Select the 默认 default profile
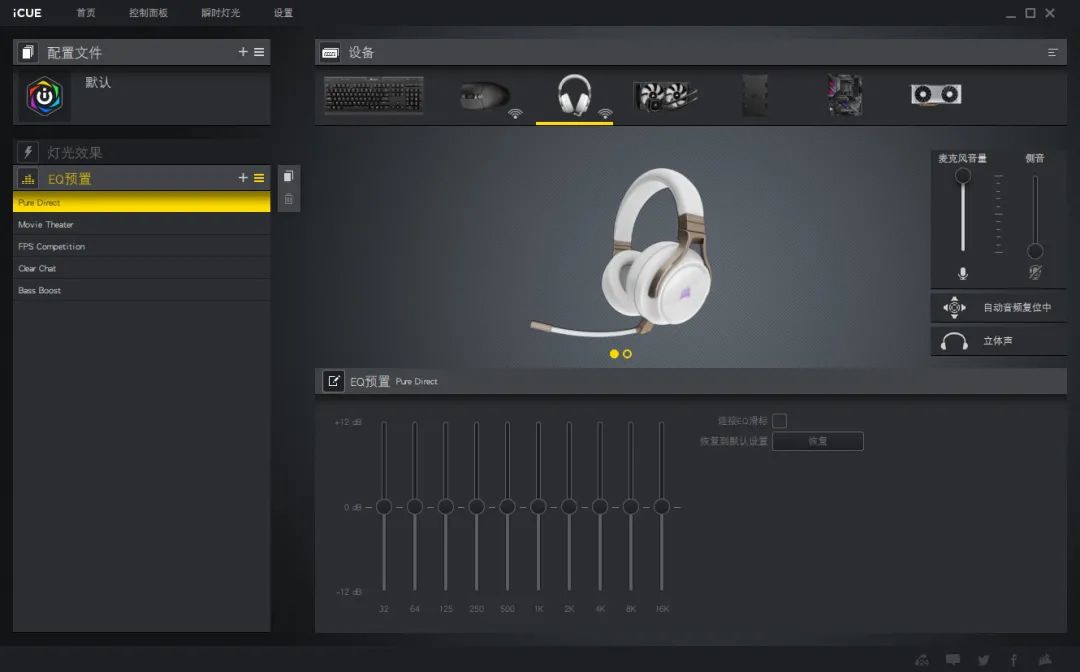 point(141,96)
